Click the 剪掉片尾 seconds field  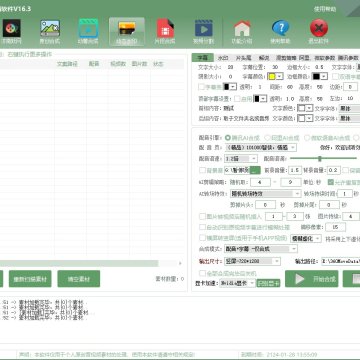tap(329, 205)
